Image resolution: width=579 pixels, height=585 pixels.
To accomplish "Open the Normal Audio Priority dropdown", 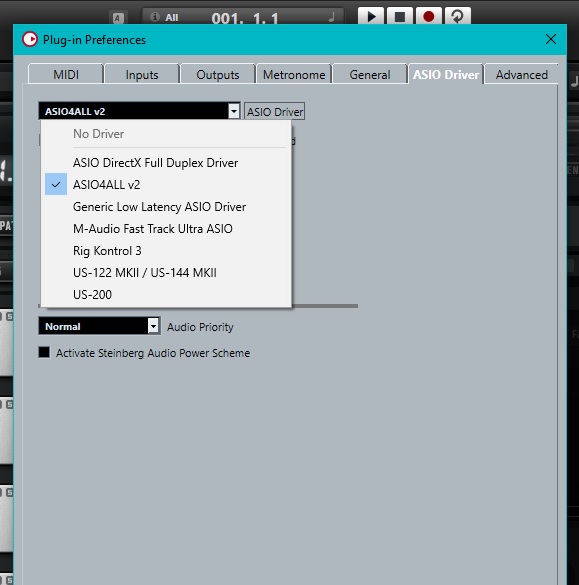I will click(x=99, y=326).
